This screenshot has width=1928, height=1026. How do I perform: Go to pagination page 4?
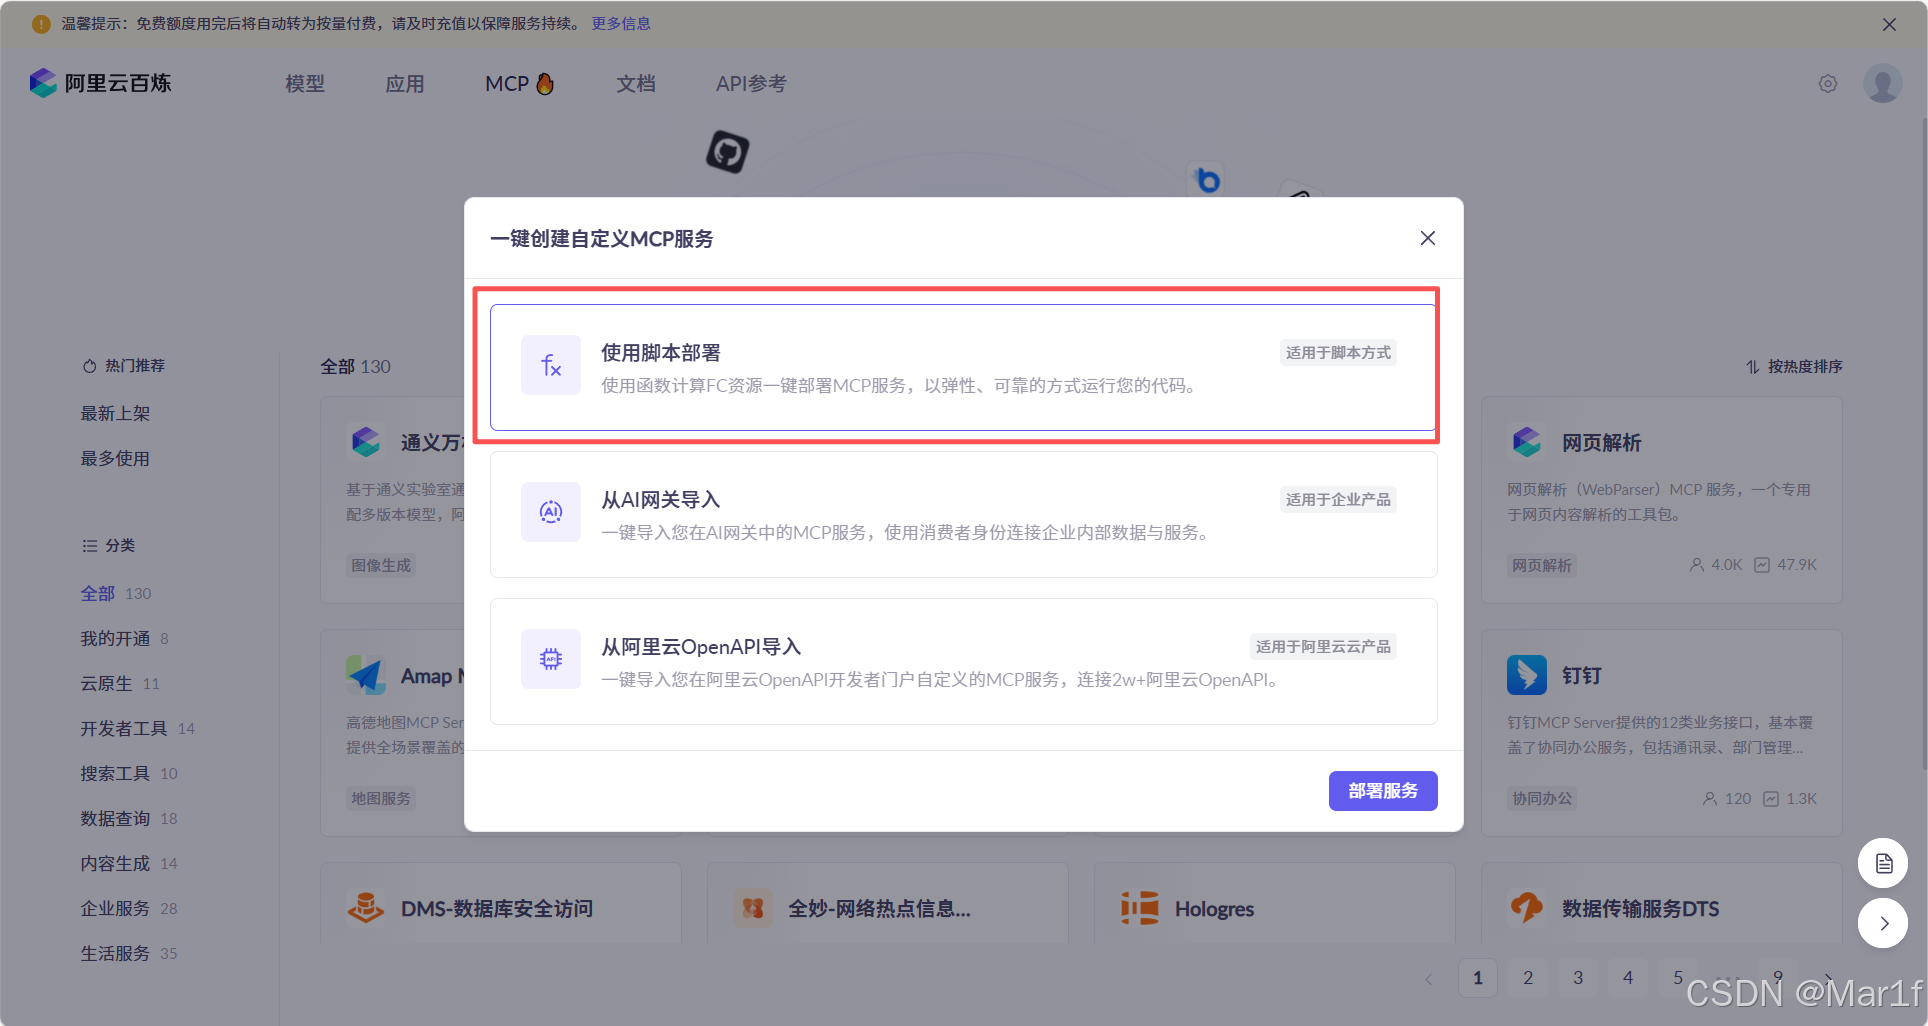point(1628,978)
